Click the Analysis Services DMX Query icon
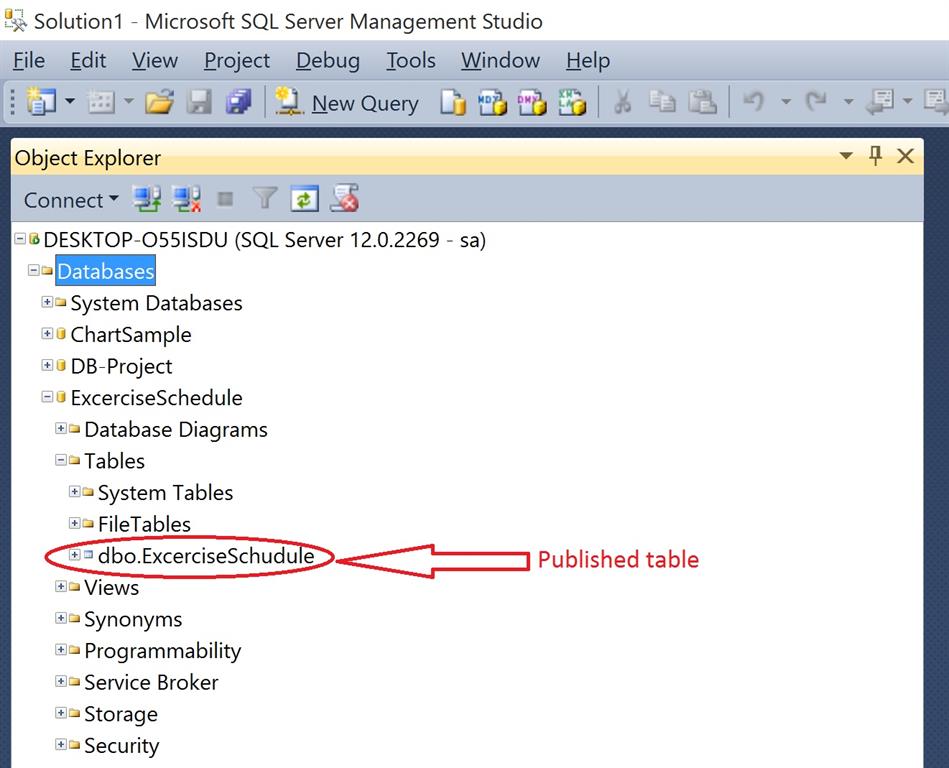 (x=532, y=102)
